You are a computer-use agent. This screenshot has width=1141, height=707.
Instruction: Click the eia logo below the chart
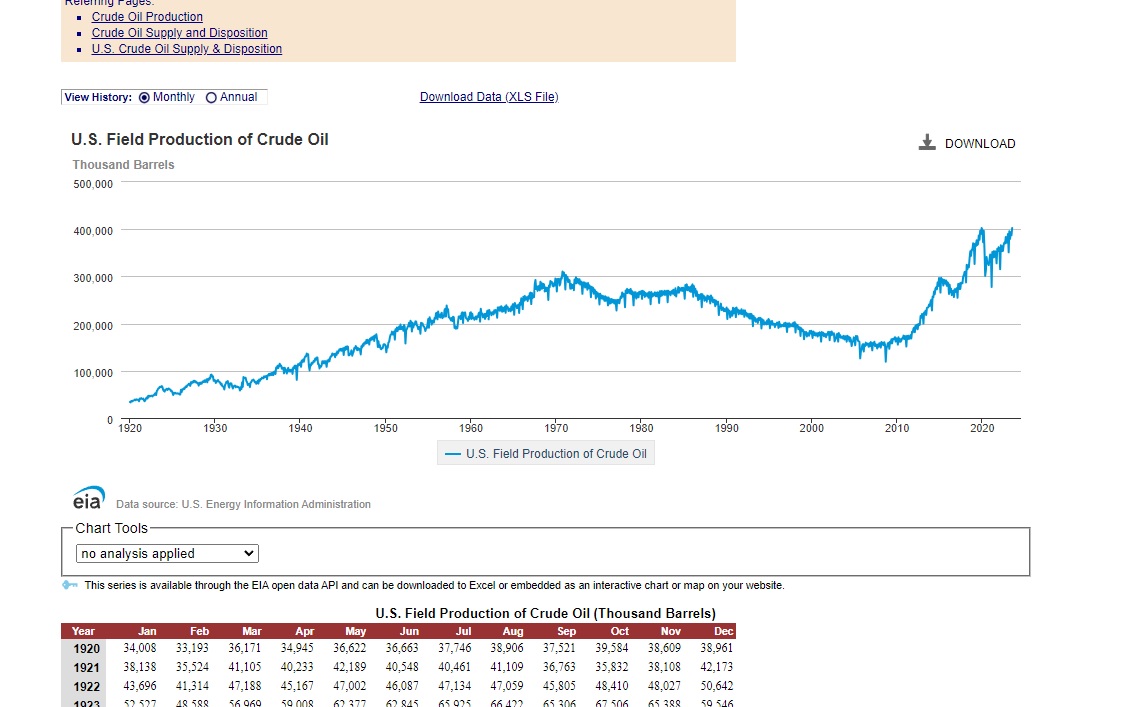pyautogui.click(x=88, y=499)
